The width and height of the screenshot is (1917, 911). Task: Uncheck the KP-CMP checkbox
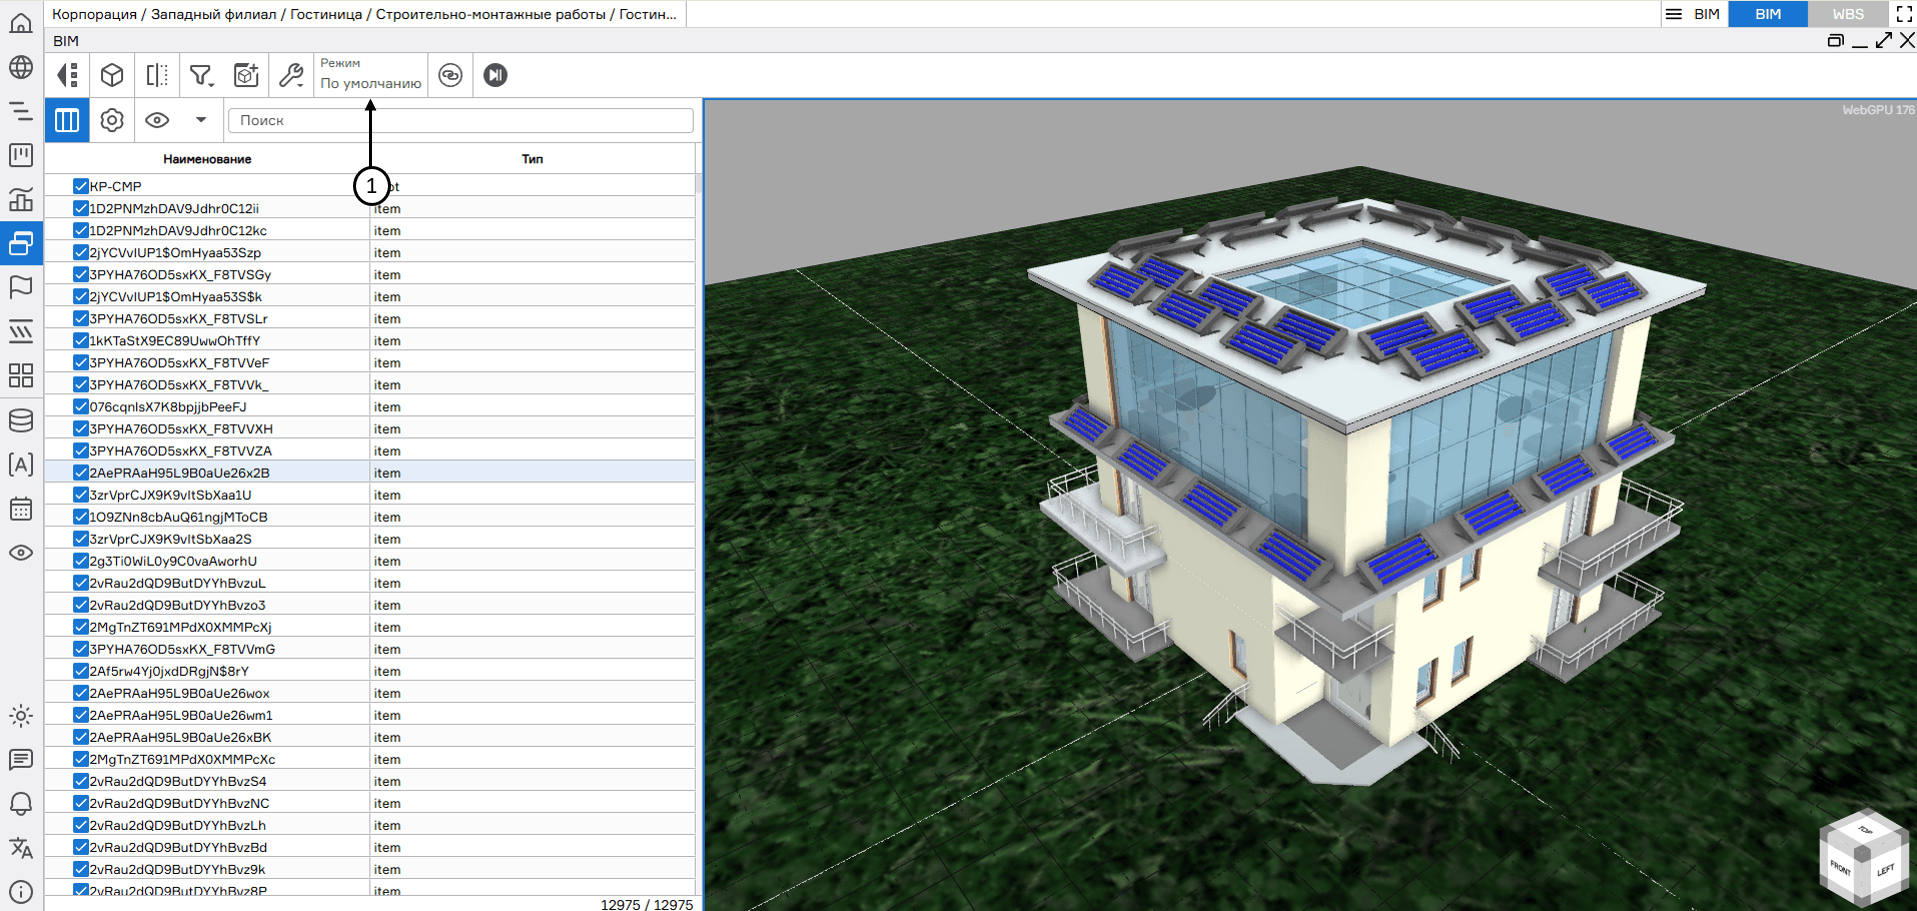(x=81, y=186)
